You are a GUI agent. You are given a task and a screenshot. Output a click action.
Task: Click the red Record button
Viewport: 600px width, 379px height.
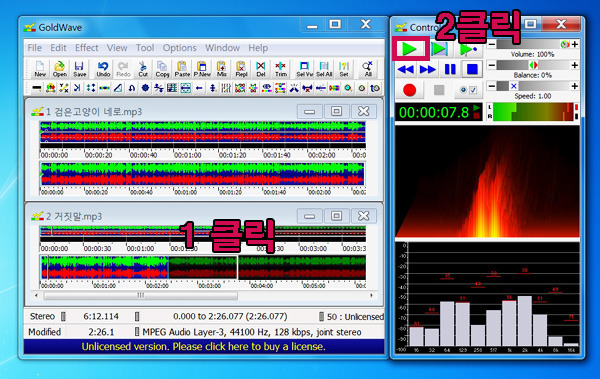[x=409, y=90]
